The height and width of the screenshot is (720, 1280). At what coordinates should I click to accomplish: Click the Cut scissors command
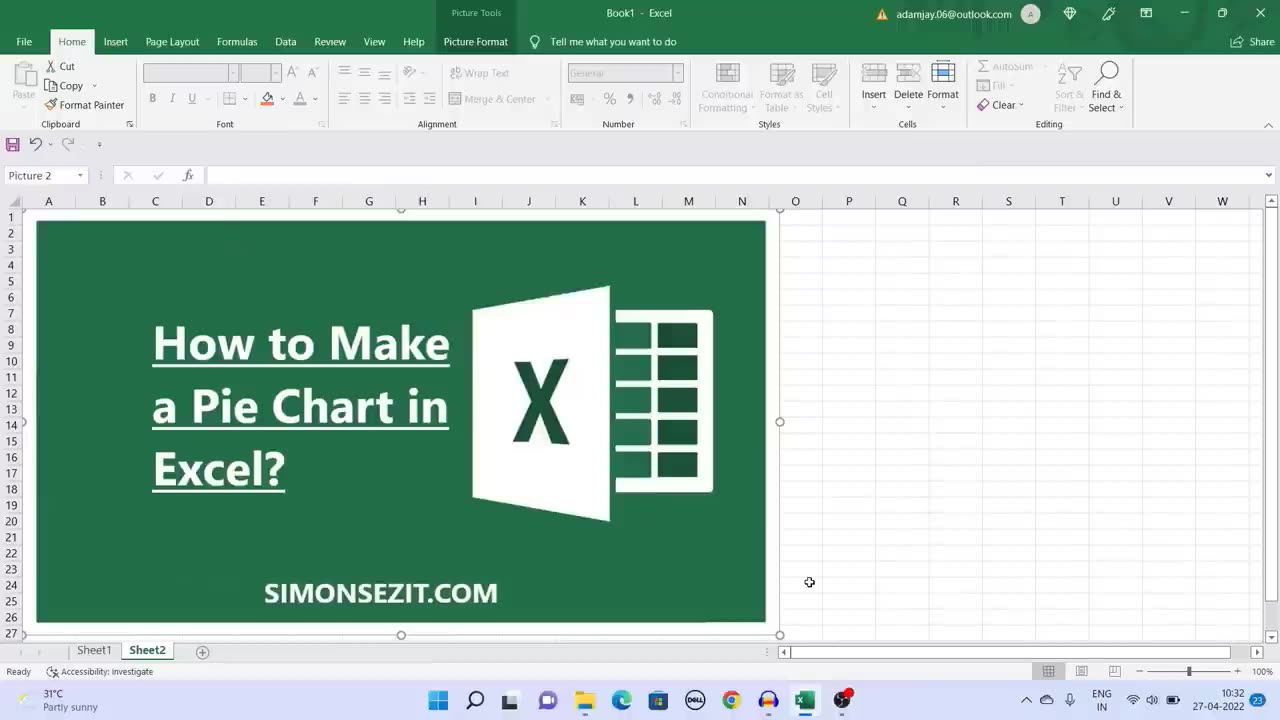pyautogui.click(x=59, y=66)
